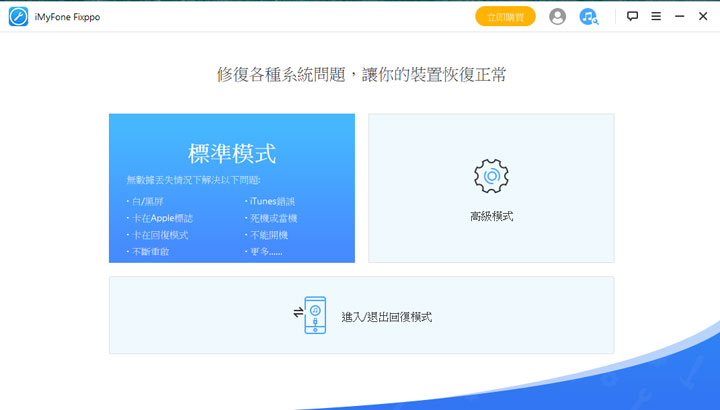Open the hamburger menu

click(x=656, y=17)
